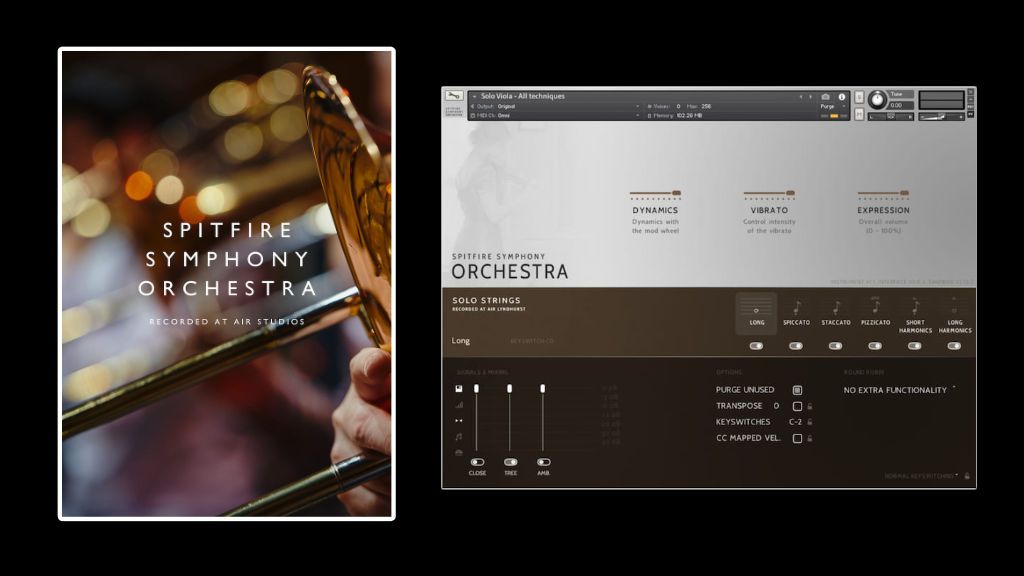Toggle the Staccato articulation load switch
The image size is (1024, 576).
835,346
